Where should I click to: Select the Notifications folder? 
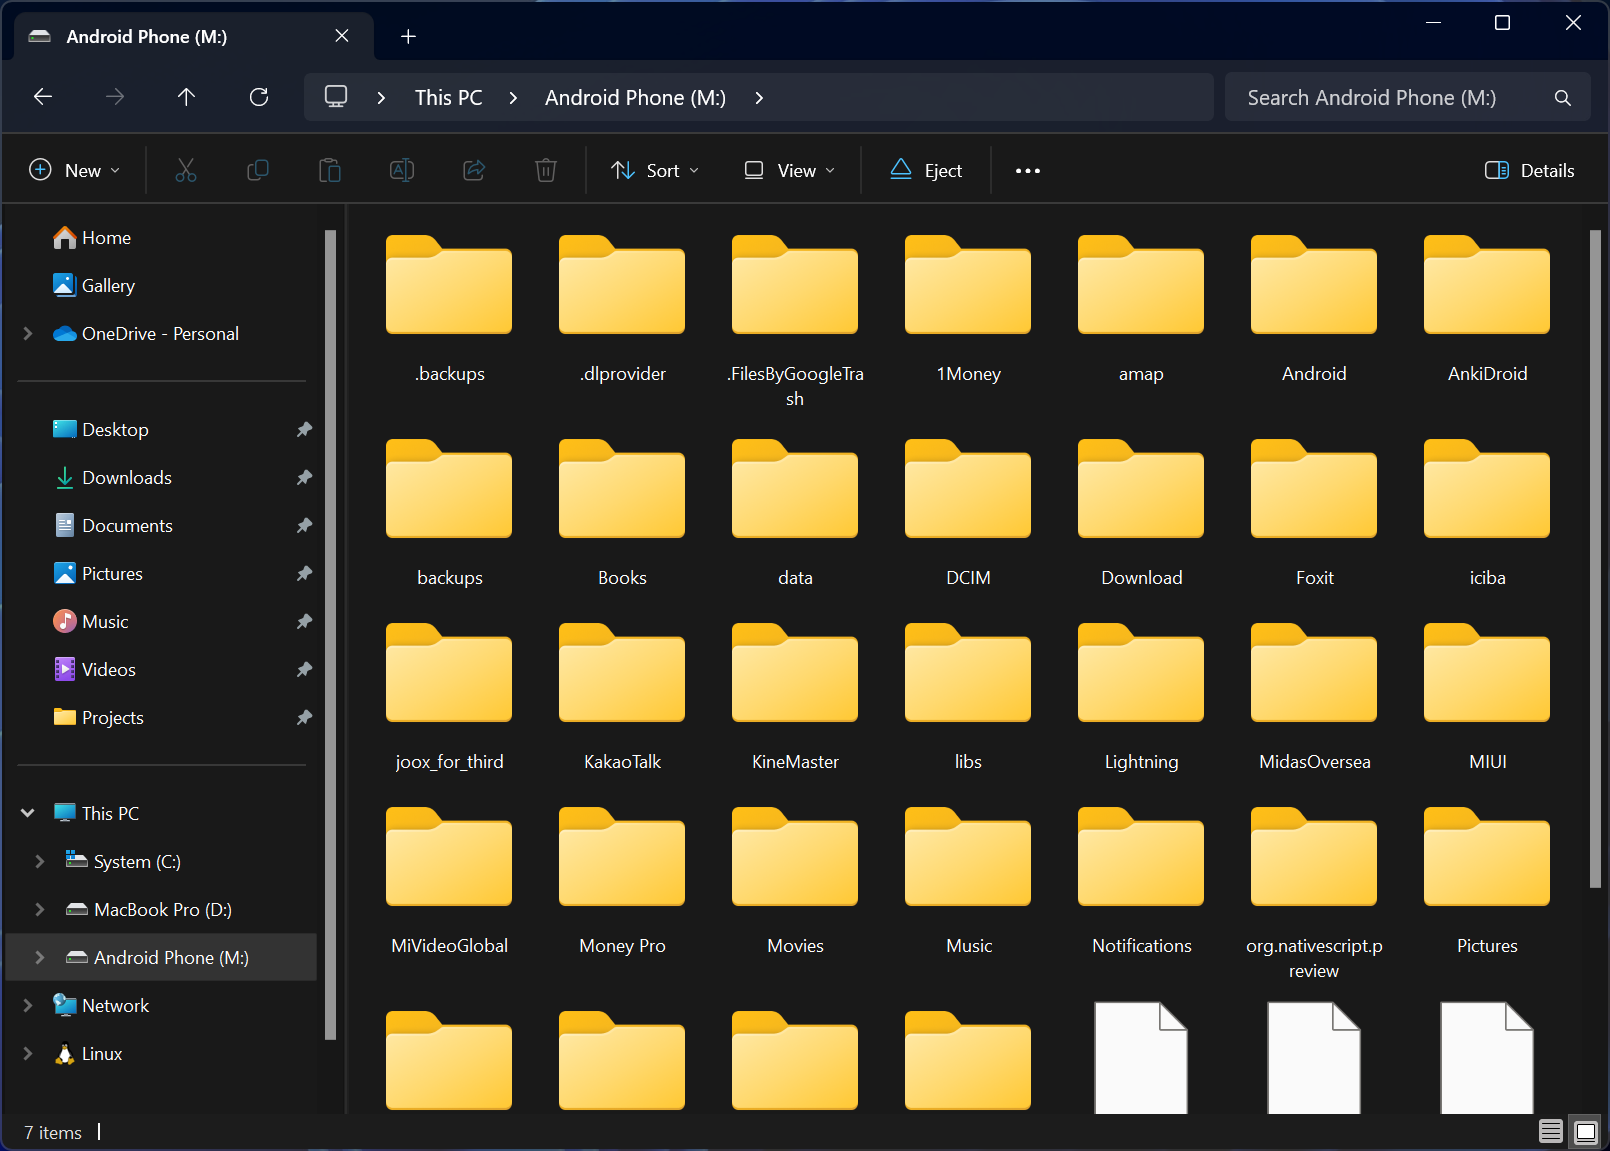click(1141, 880)
